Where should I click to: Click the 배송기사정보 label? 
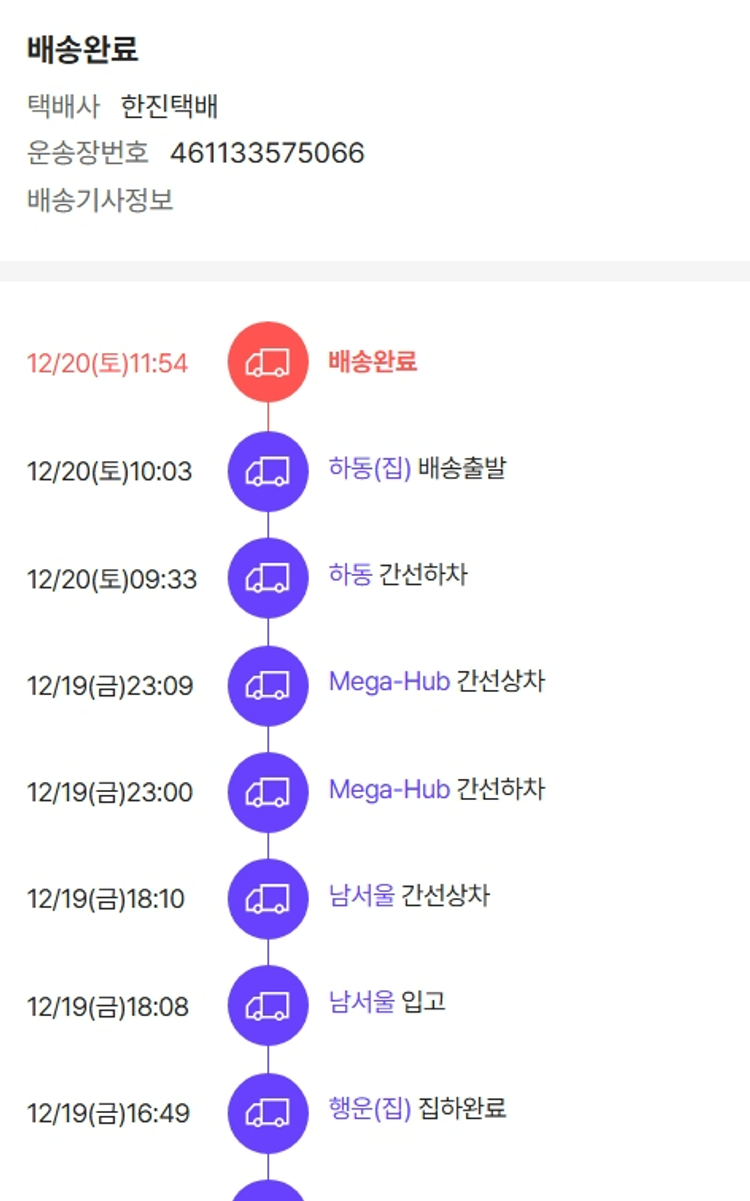point(100,200)
